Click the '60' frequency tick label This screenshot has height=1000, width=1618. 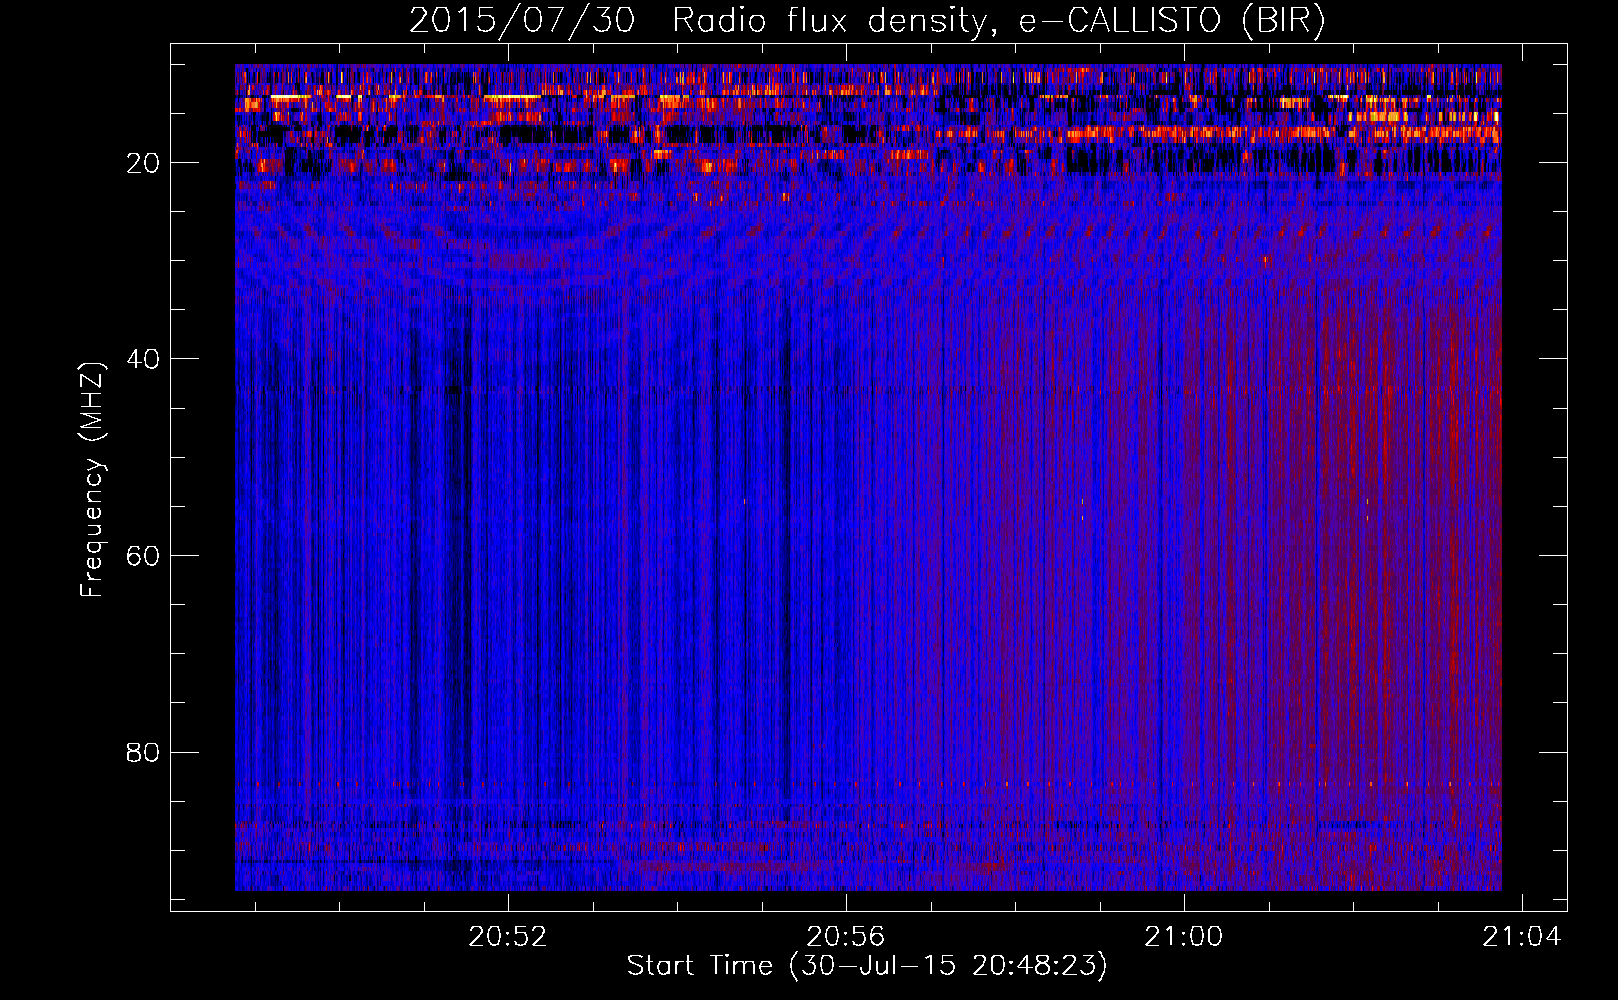(144, 556)
